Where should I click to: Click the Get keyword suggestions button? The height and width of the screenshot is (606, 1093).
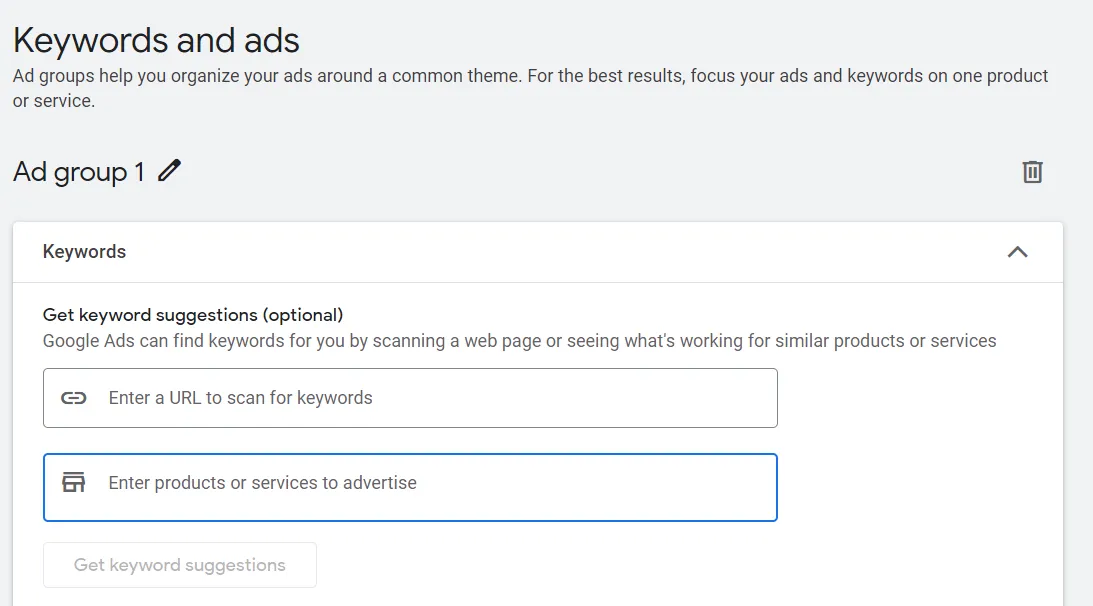pos(180,565)
